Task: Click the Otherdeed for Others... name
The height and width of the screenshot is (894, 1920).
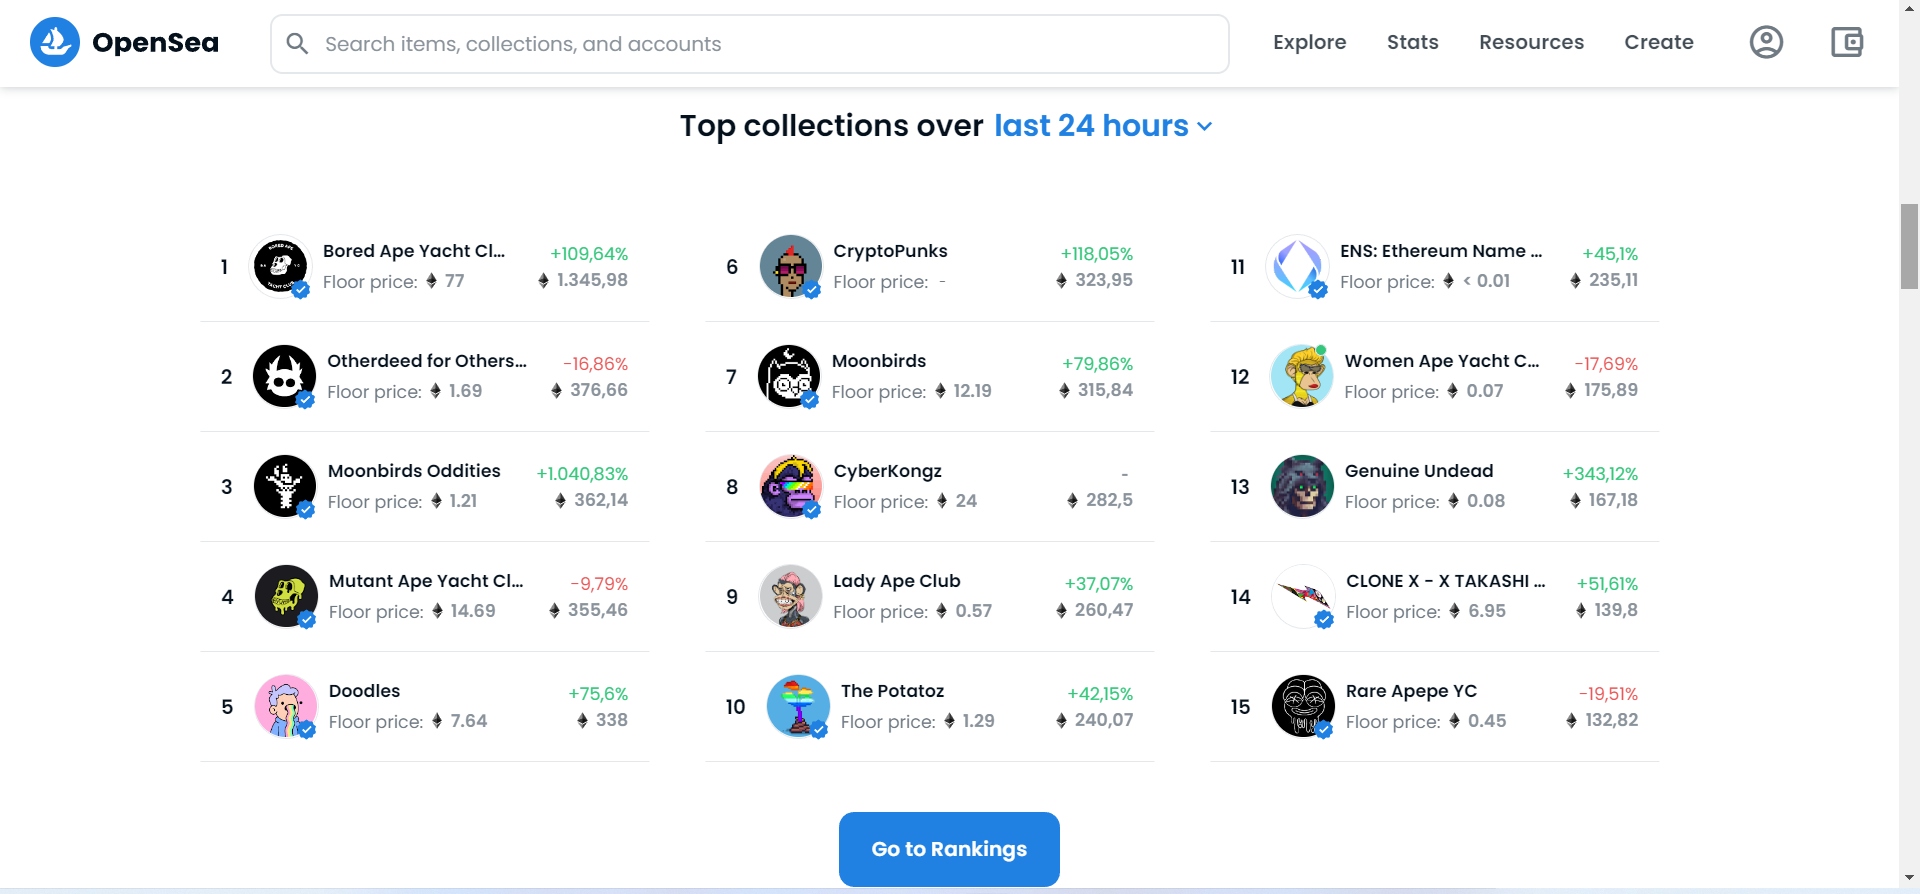Action: (427, 361)
